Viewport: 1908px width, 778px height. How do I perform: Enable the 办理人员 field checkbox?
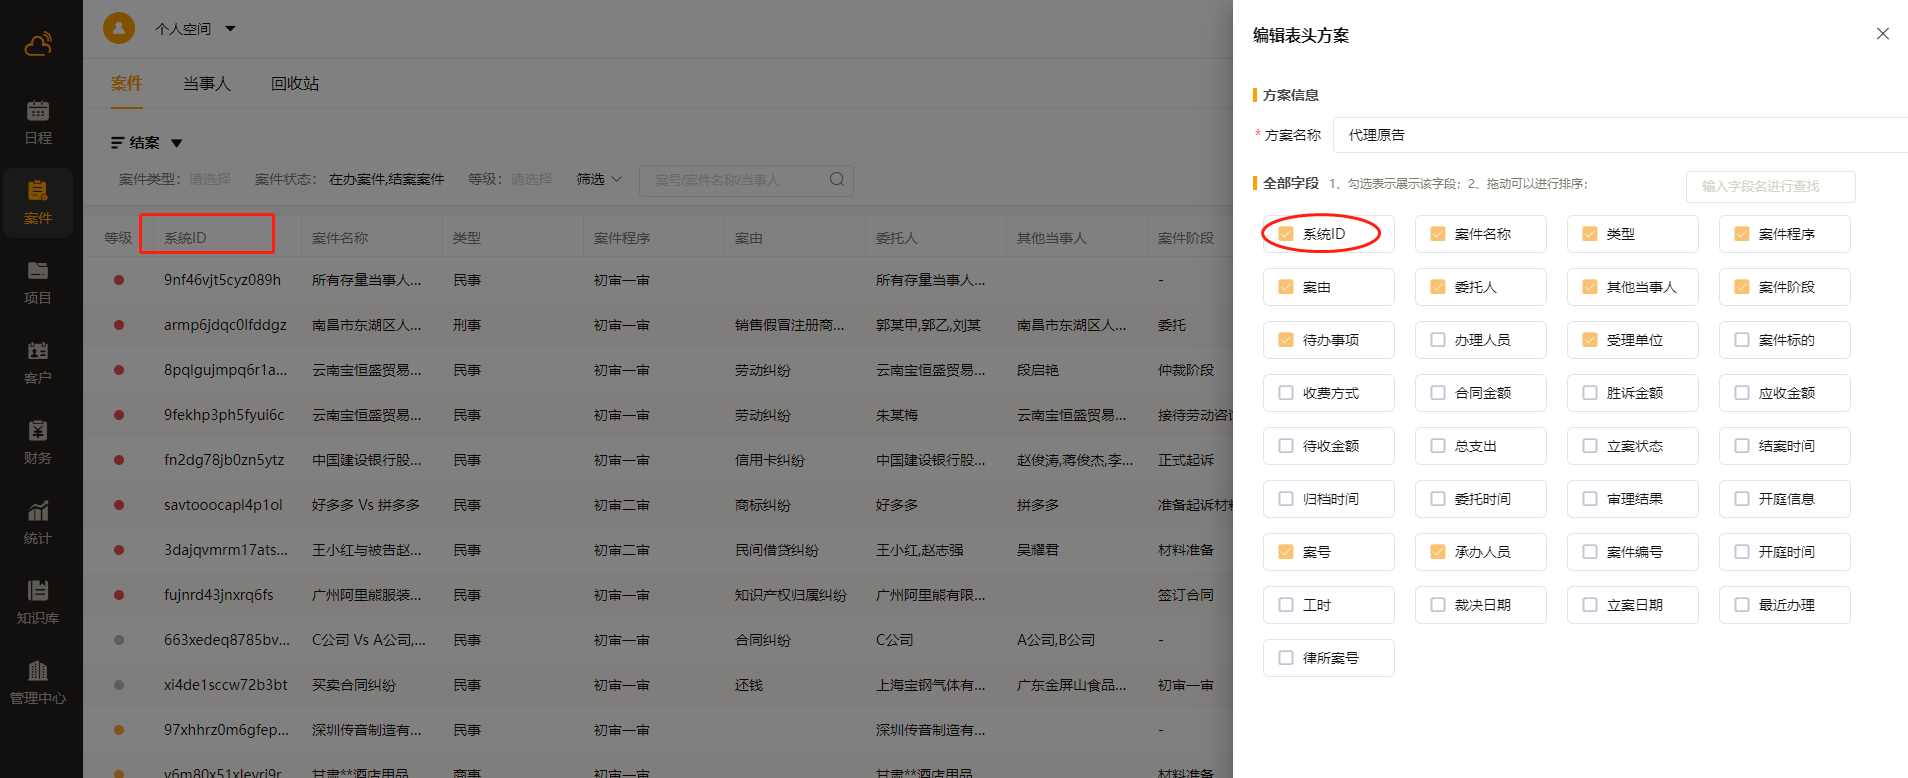point(1438,340)
